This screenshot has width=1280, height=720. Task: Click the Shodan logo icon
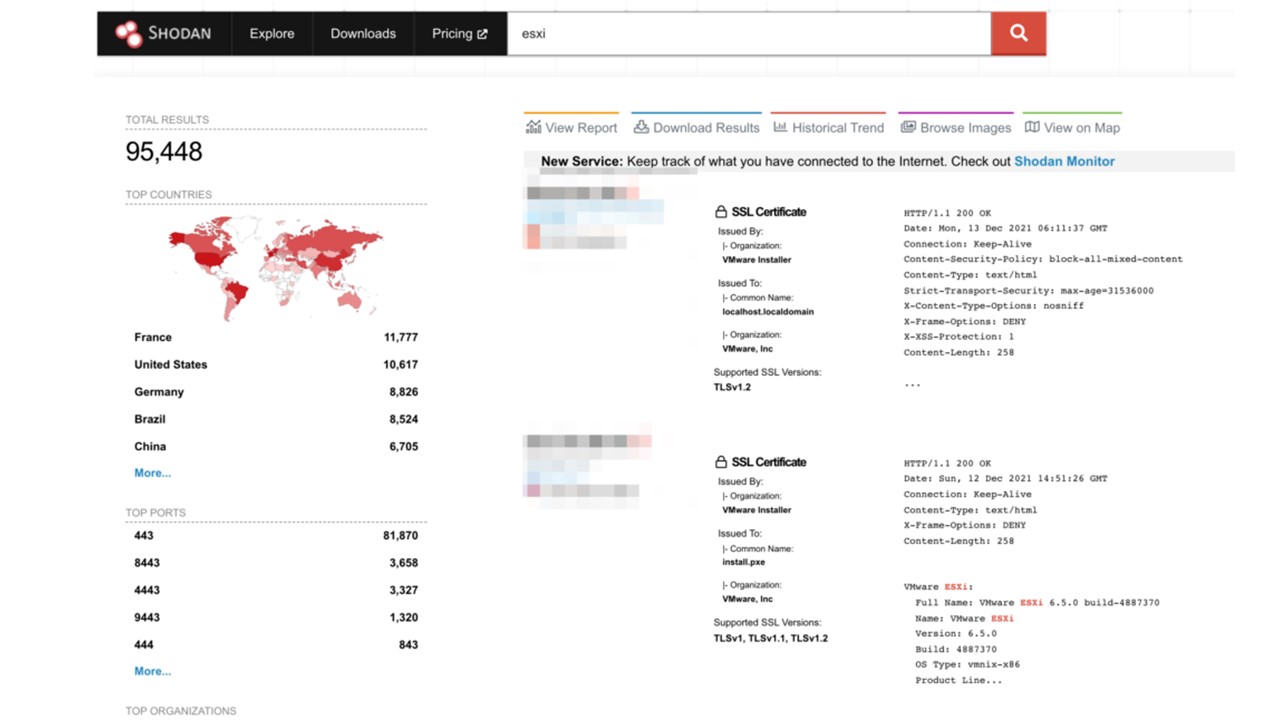click(128, 34)
